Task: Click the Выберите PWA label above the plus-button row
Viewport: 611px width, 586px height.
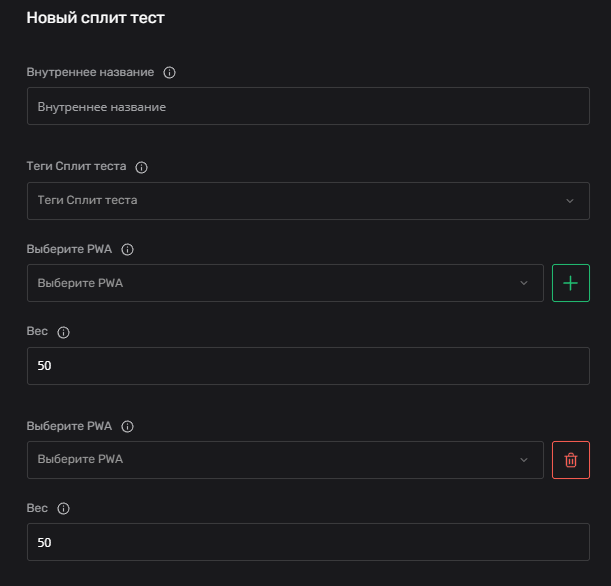Action: tap(69, 249)
